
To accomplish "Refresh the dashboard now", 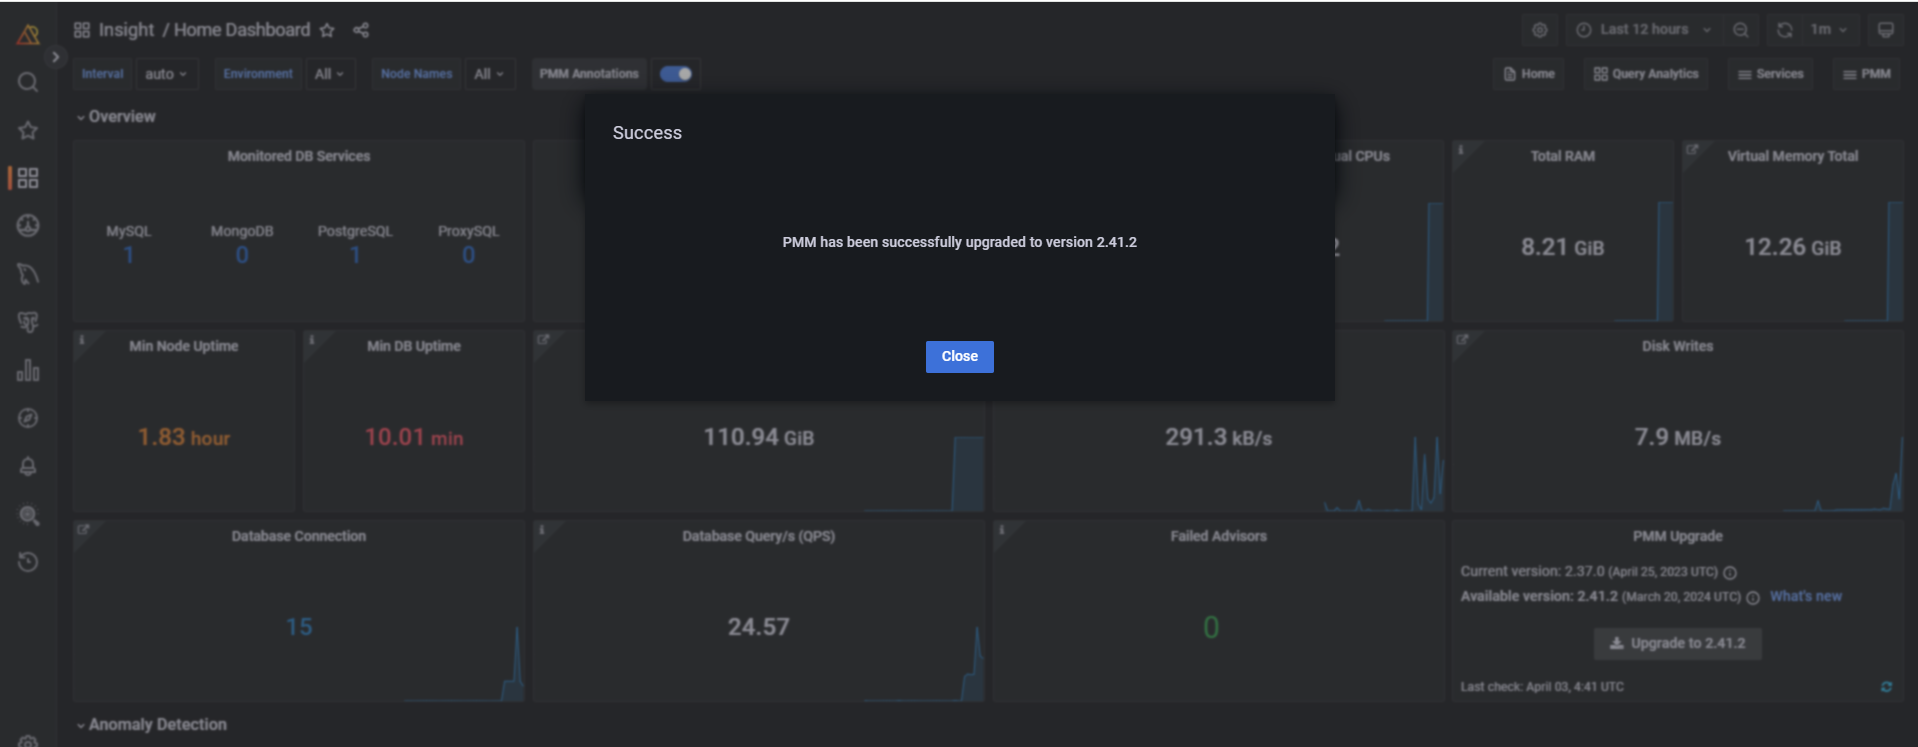I will pos(1785,30).
